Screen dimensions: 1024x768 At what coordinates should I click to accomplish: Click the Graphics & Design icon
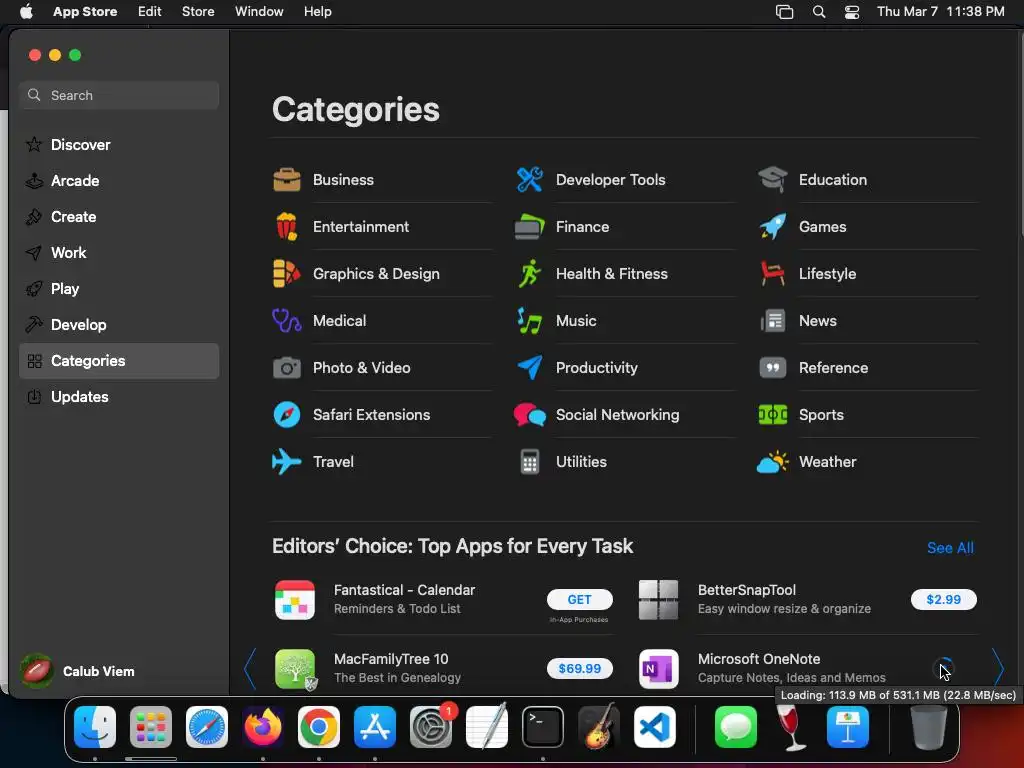click(x=287, y=274)
